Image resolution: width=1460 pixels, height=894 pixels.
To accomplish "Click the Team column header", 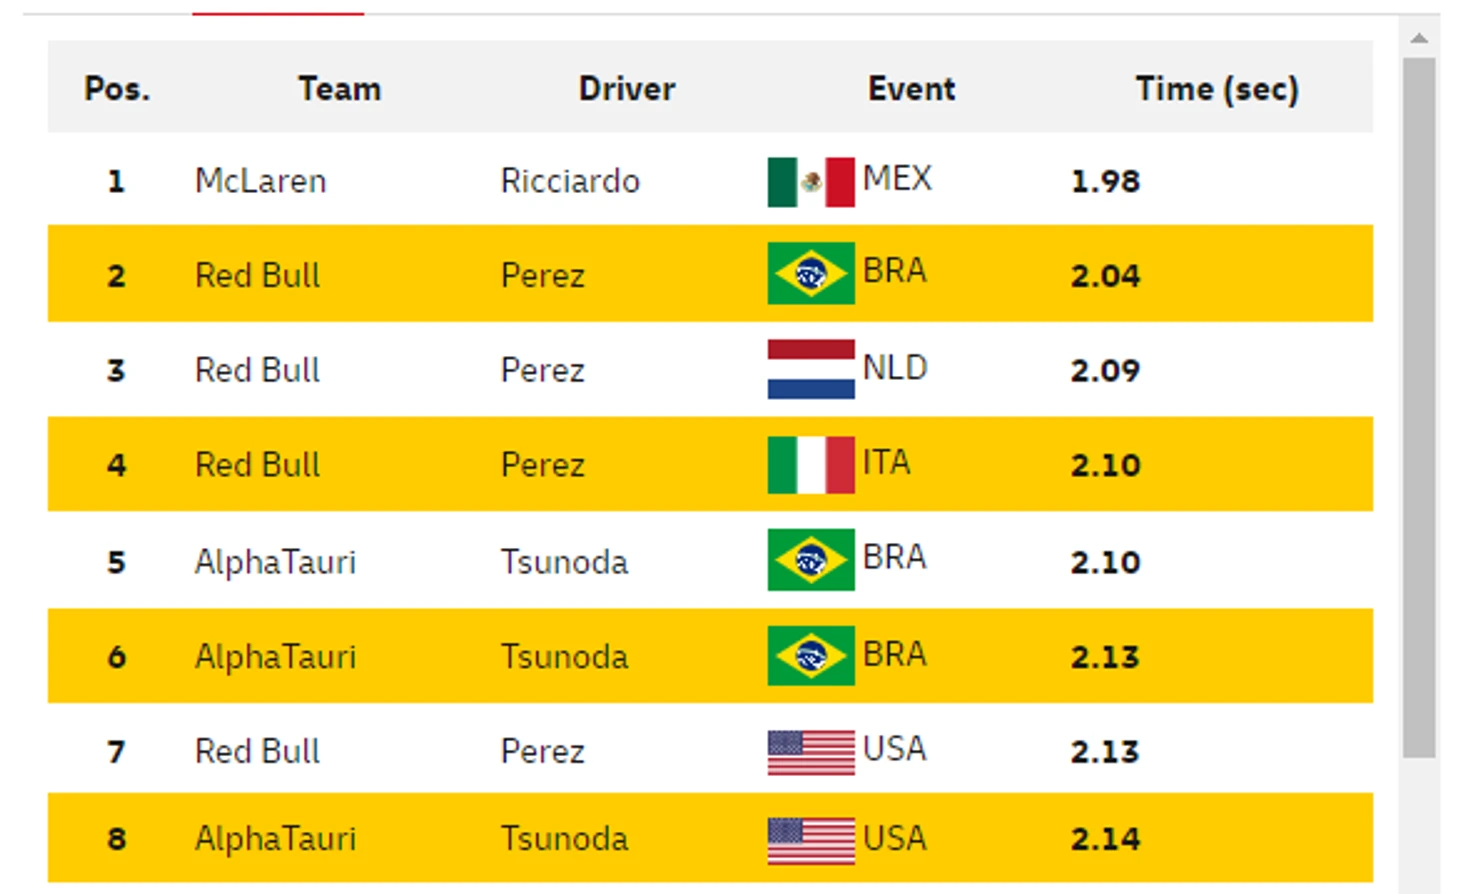I will [339, 89].
